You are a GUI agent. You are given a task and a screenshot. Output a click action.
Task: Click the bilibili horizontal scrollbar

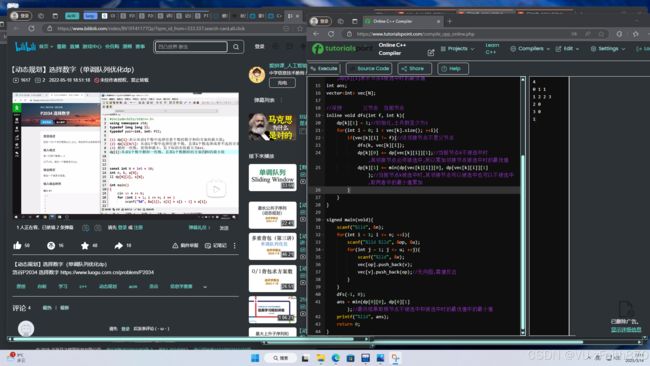pos(189,339)
